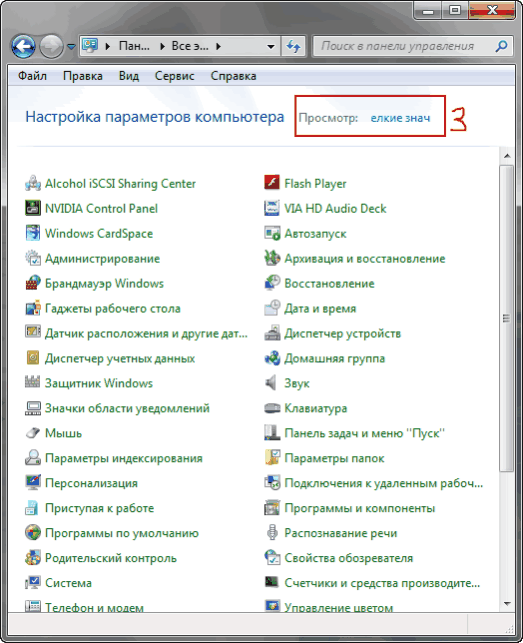The image size is (523, 643).
Task: Open Значки области уведомлений link
Action: tap(127, 408)
